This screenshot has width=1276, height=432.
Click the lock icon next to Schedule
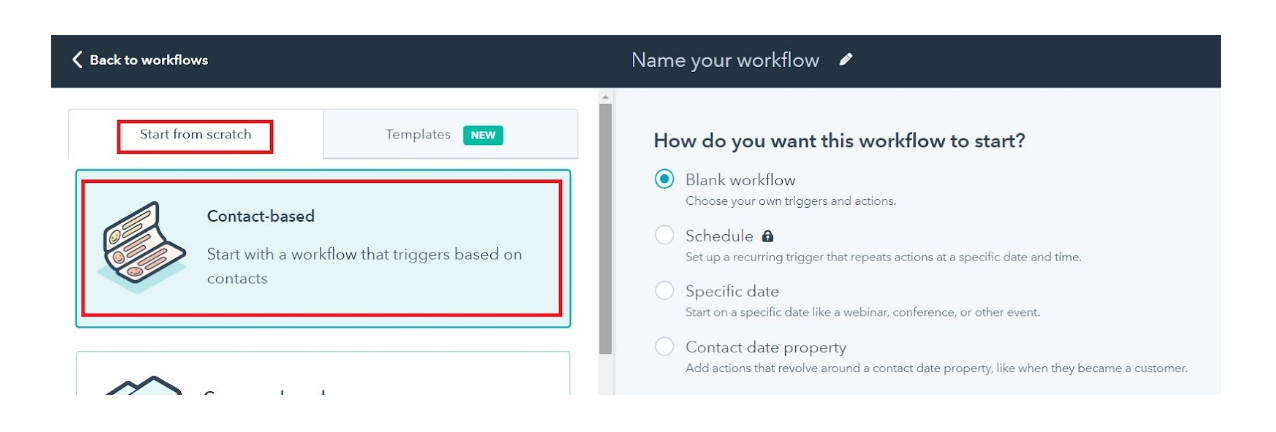click(767, 237)
